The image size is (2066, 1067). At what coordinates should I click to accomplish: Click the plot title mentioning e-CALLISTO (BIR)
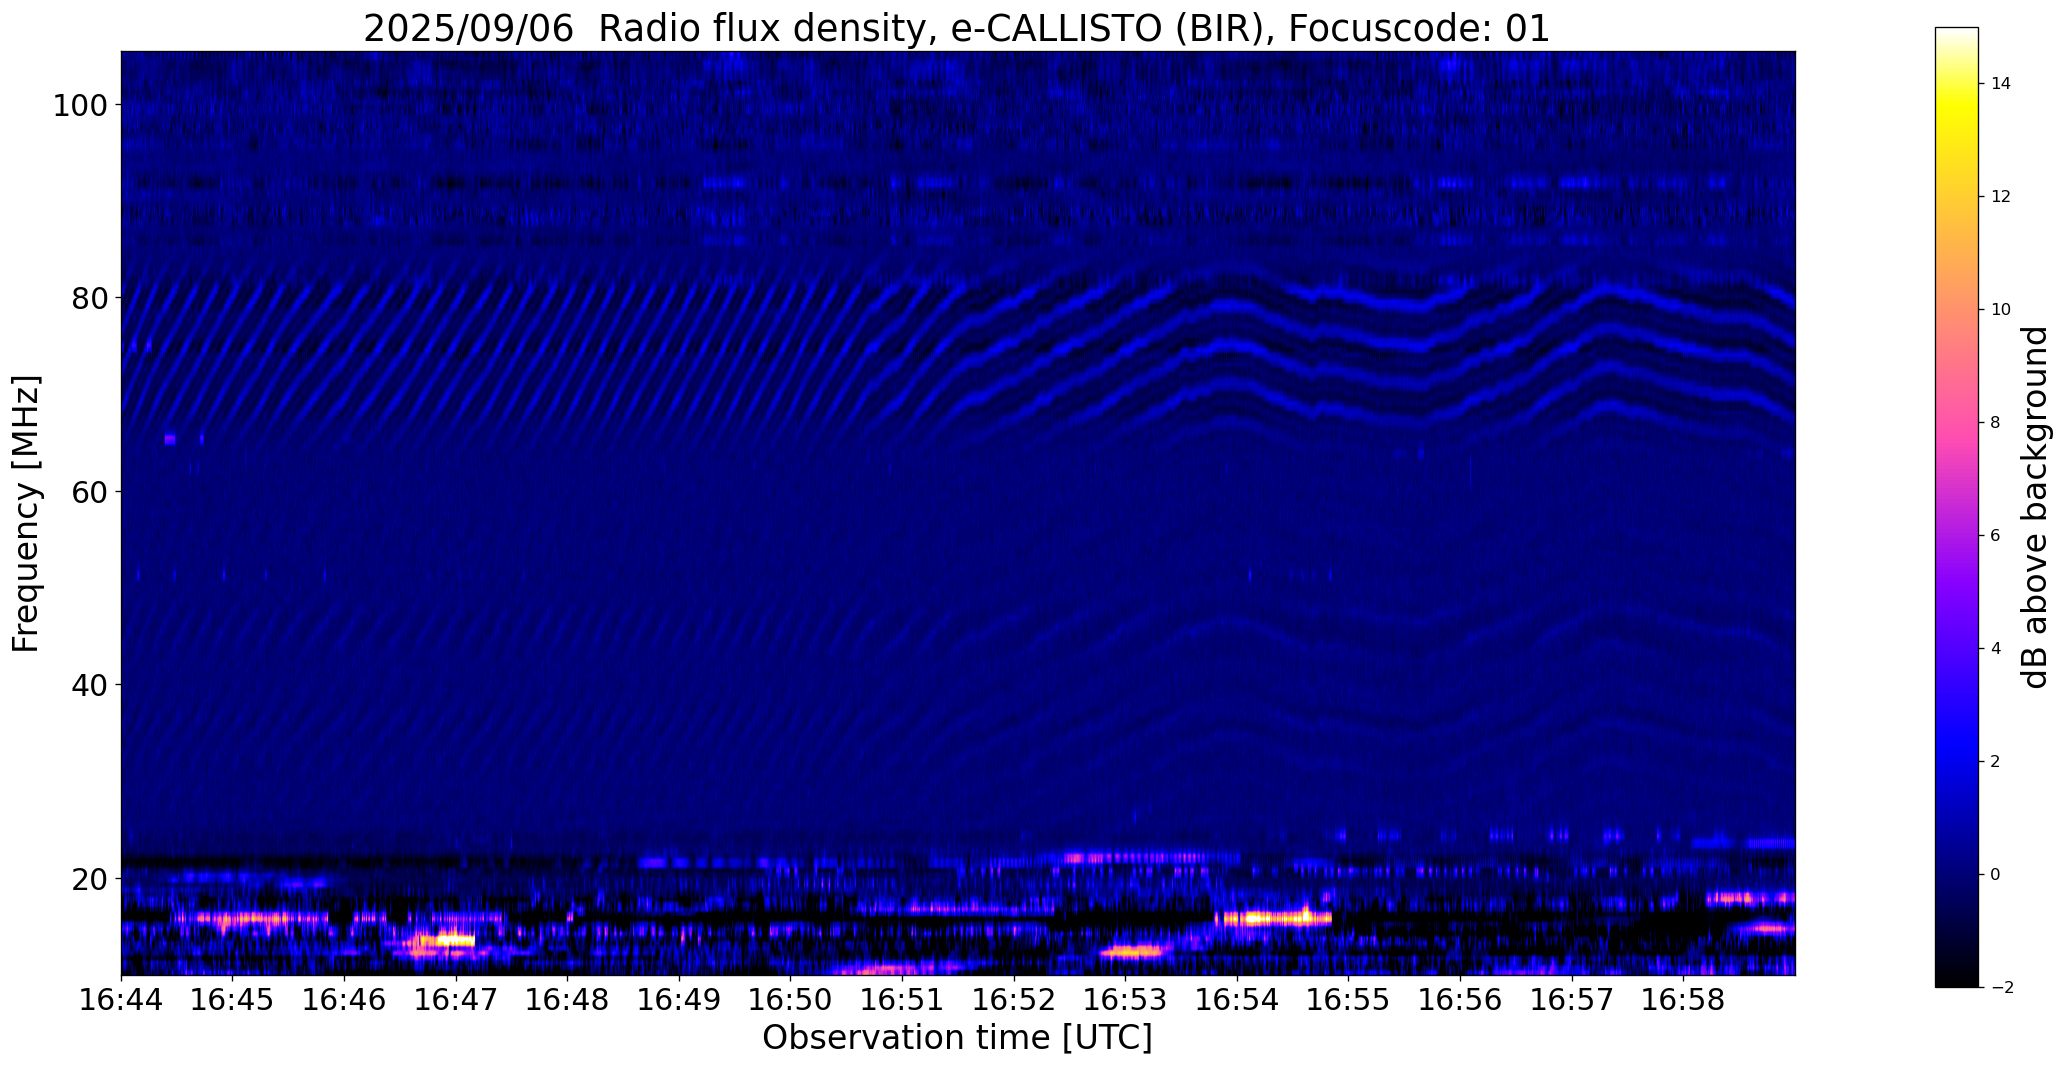(957, 27)
